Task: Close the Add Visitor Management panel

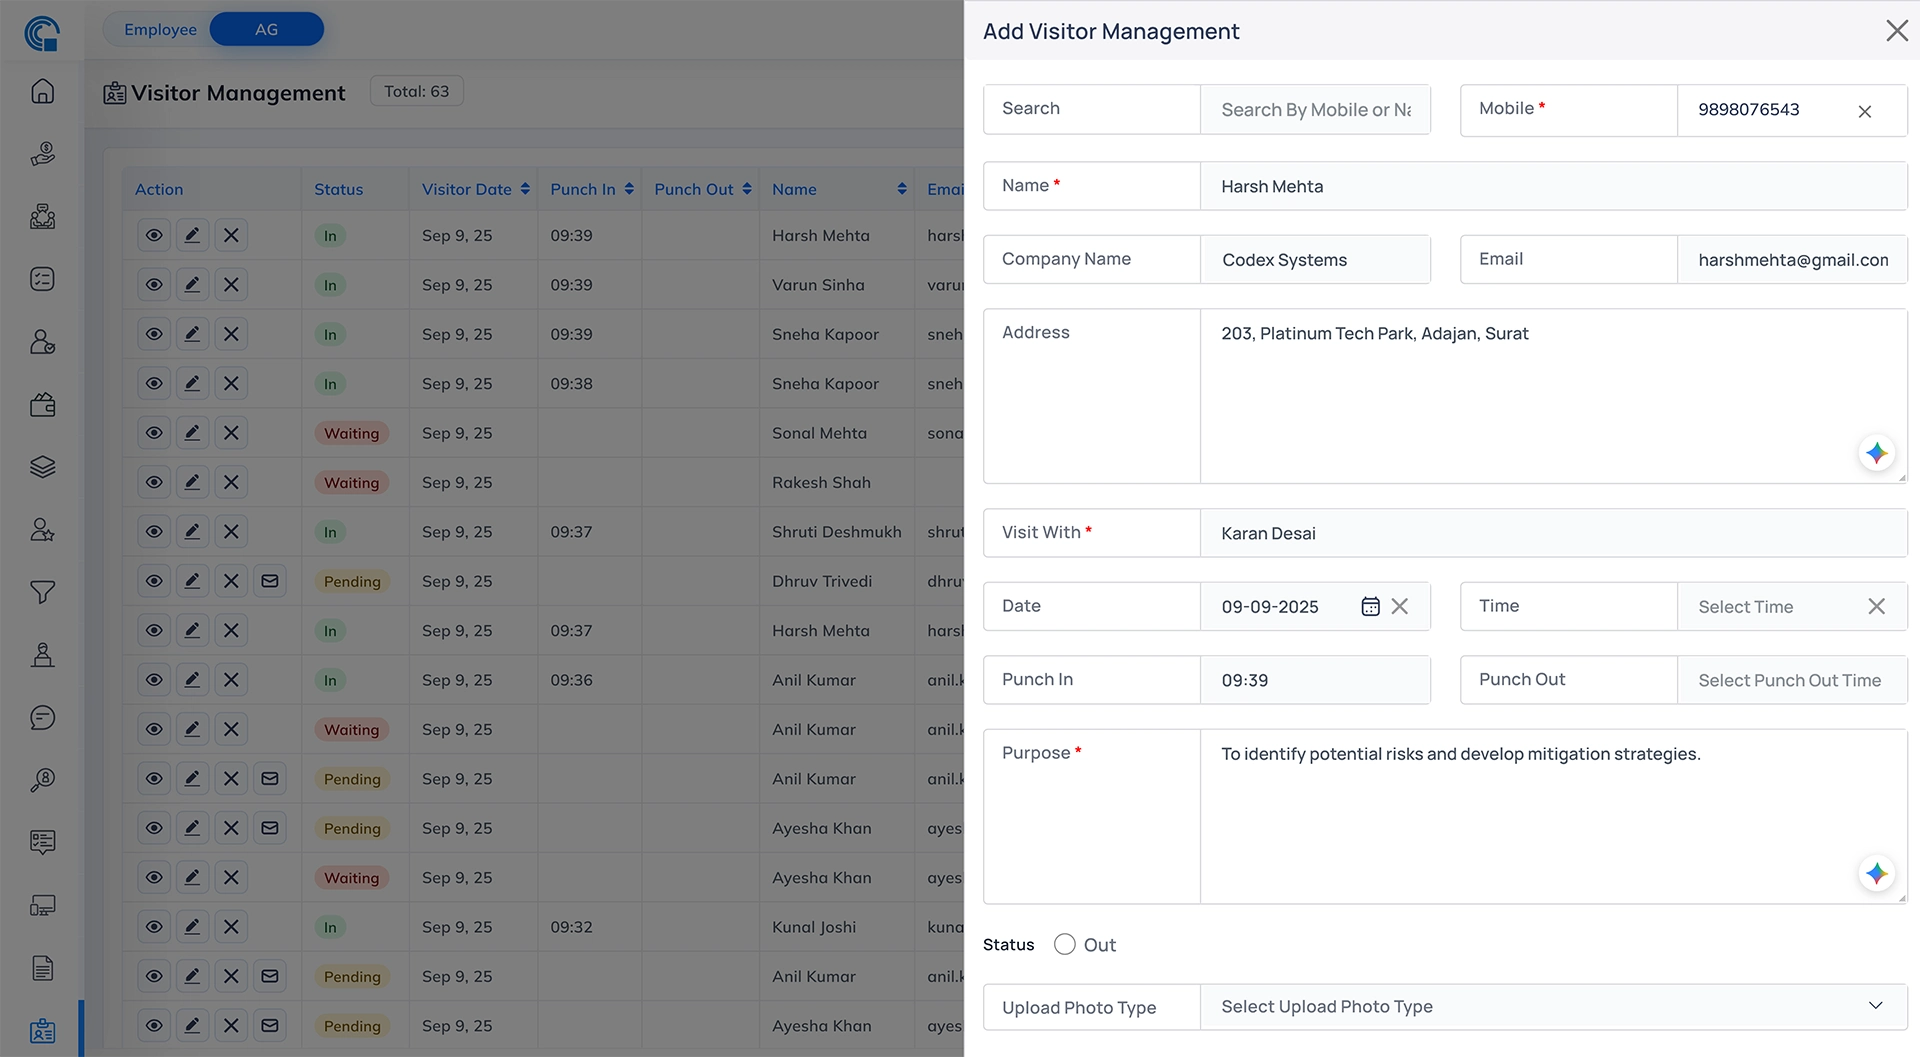Action: click(x=1896, y=31)
